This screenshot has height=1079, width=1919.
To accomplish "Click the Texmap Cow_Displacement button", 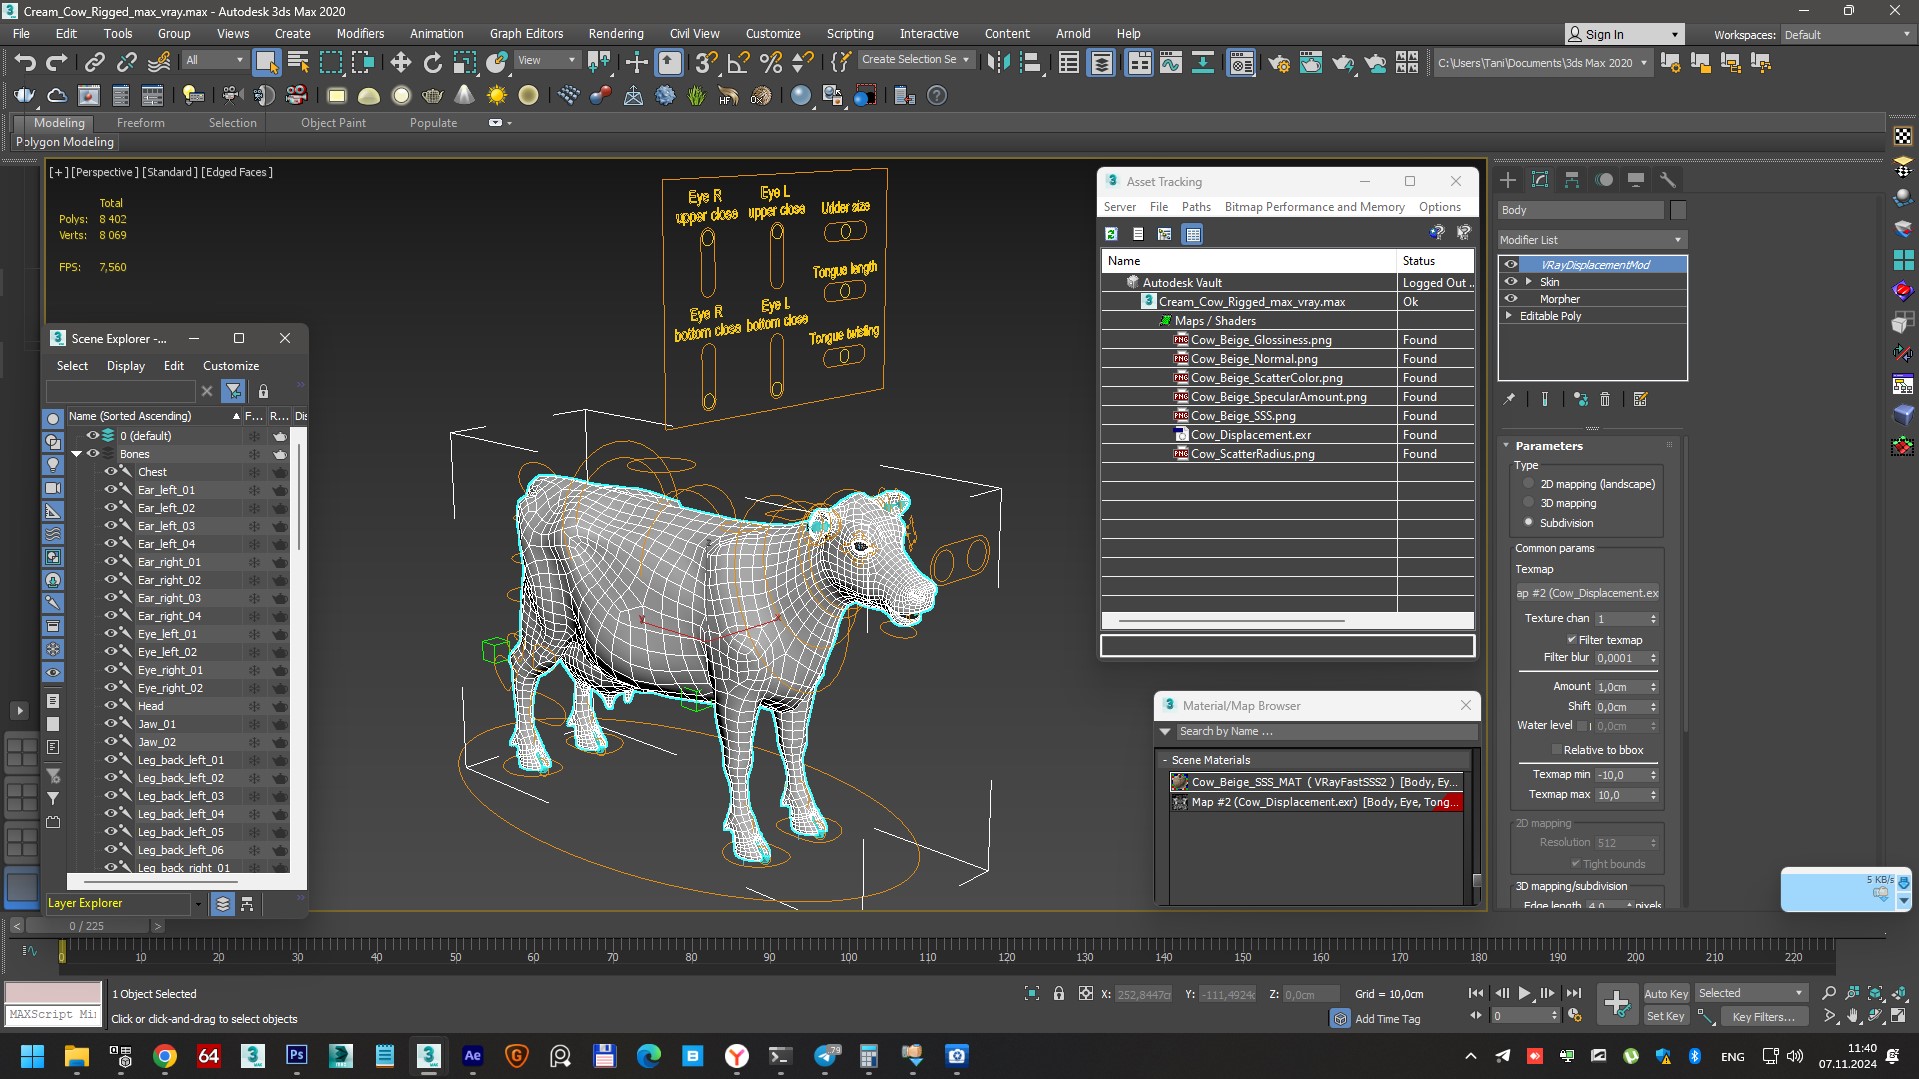I will [x=1587, y=593].
